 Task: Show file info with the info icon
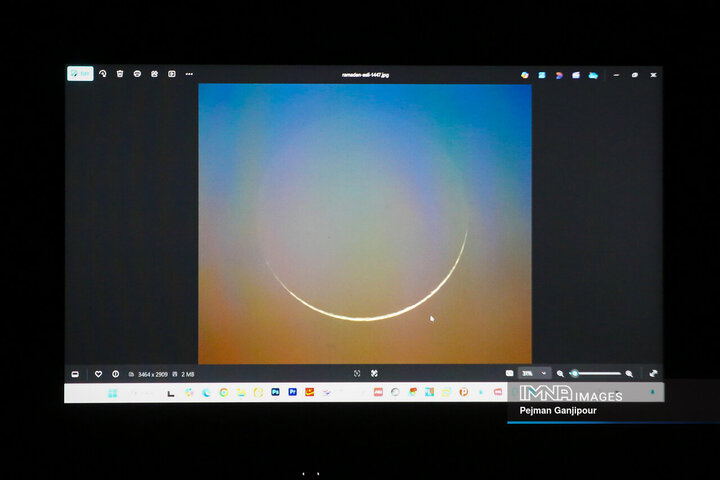(x=115, y=374)
